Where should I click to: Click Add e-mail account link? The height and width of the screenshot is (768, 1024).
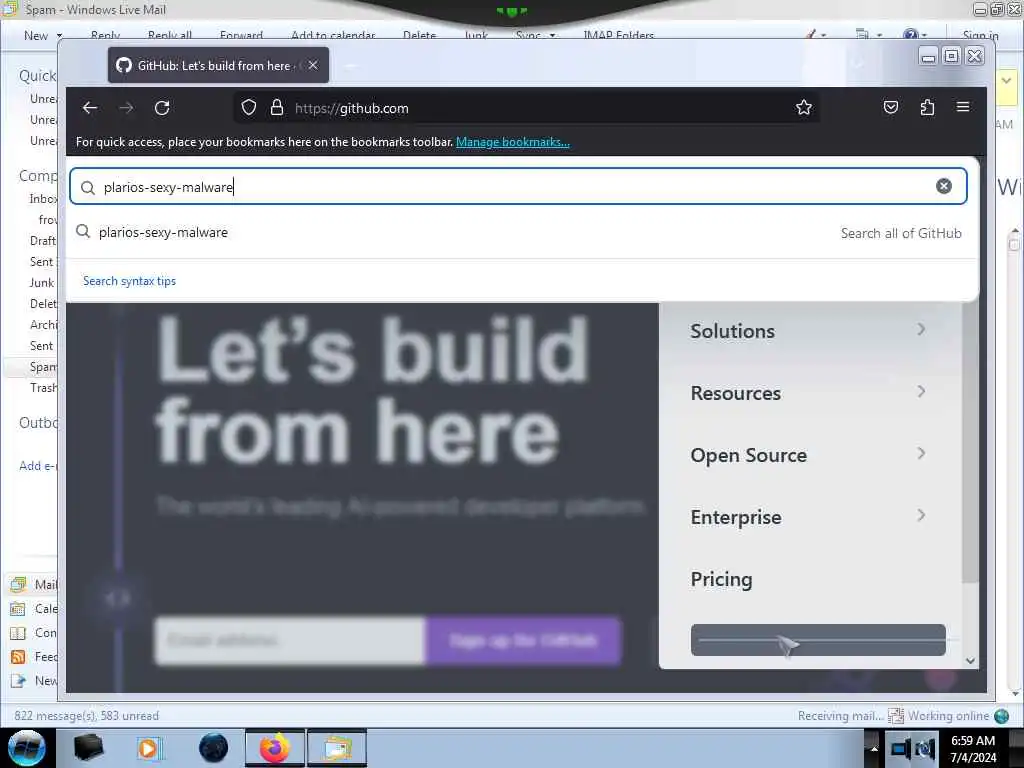[x=38, y=466]
